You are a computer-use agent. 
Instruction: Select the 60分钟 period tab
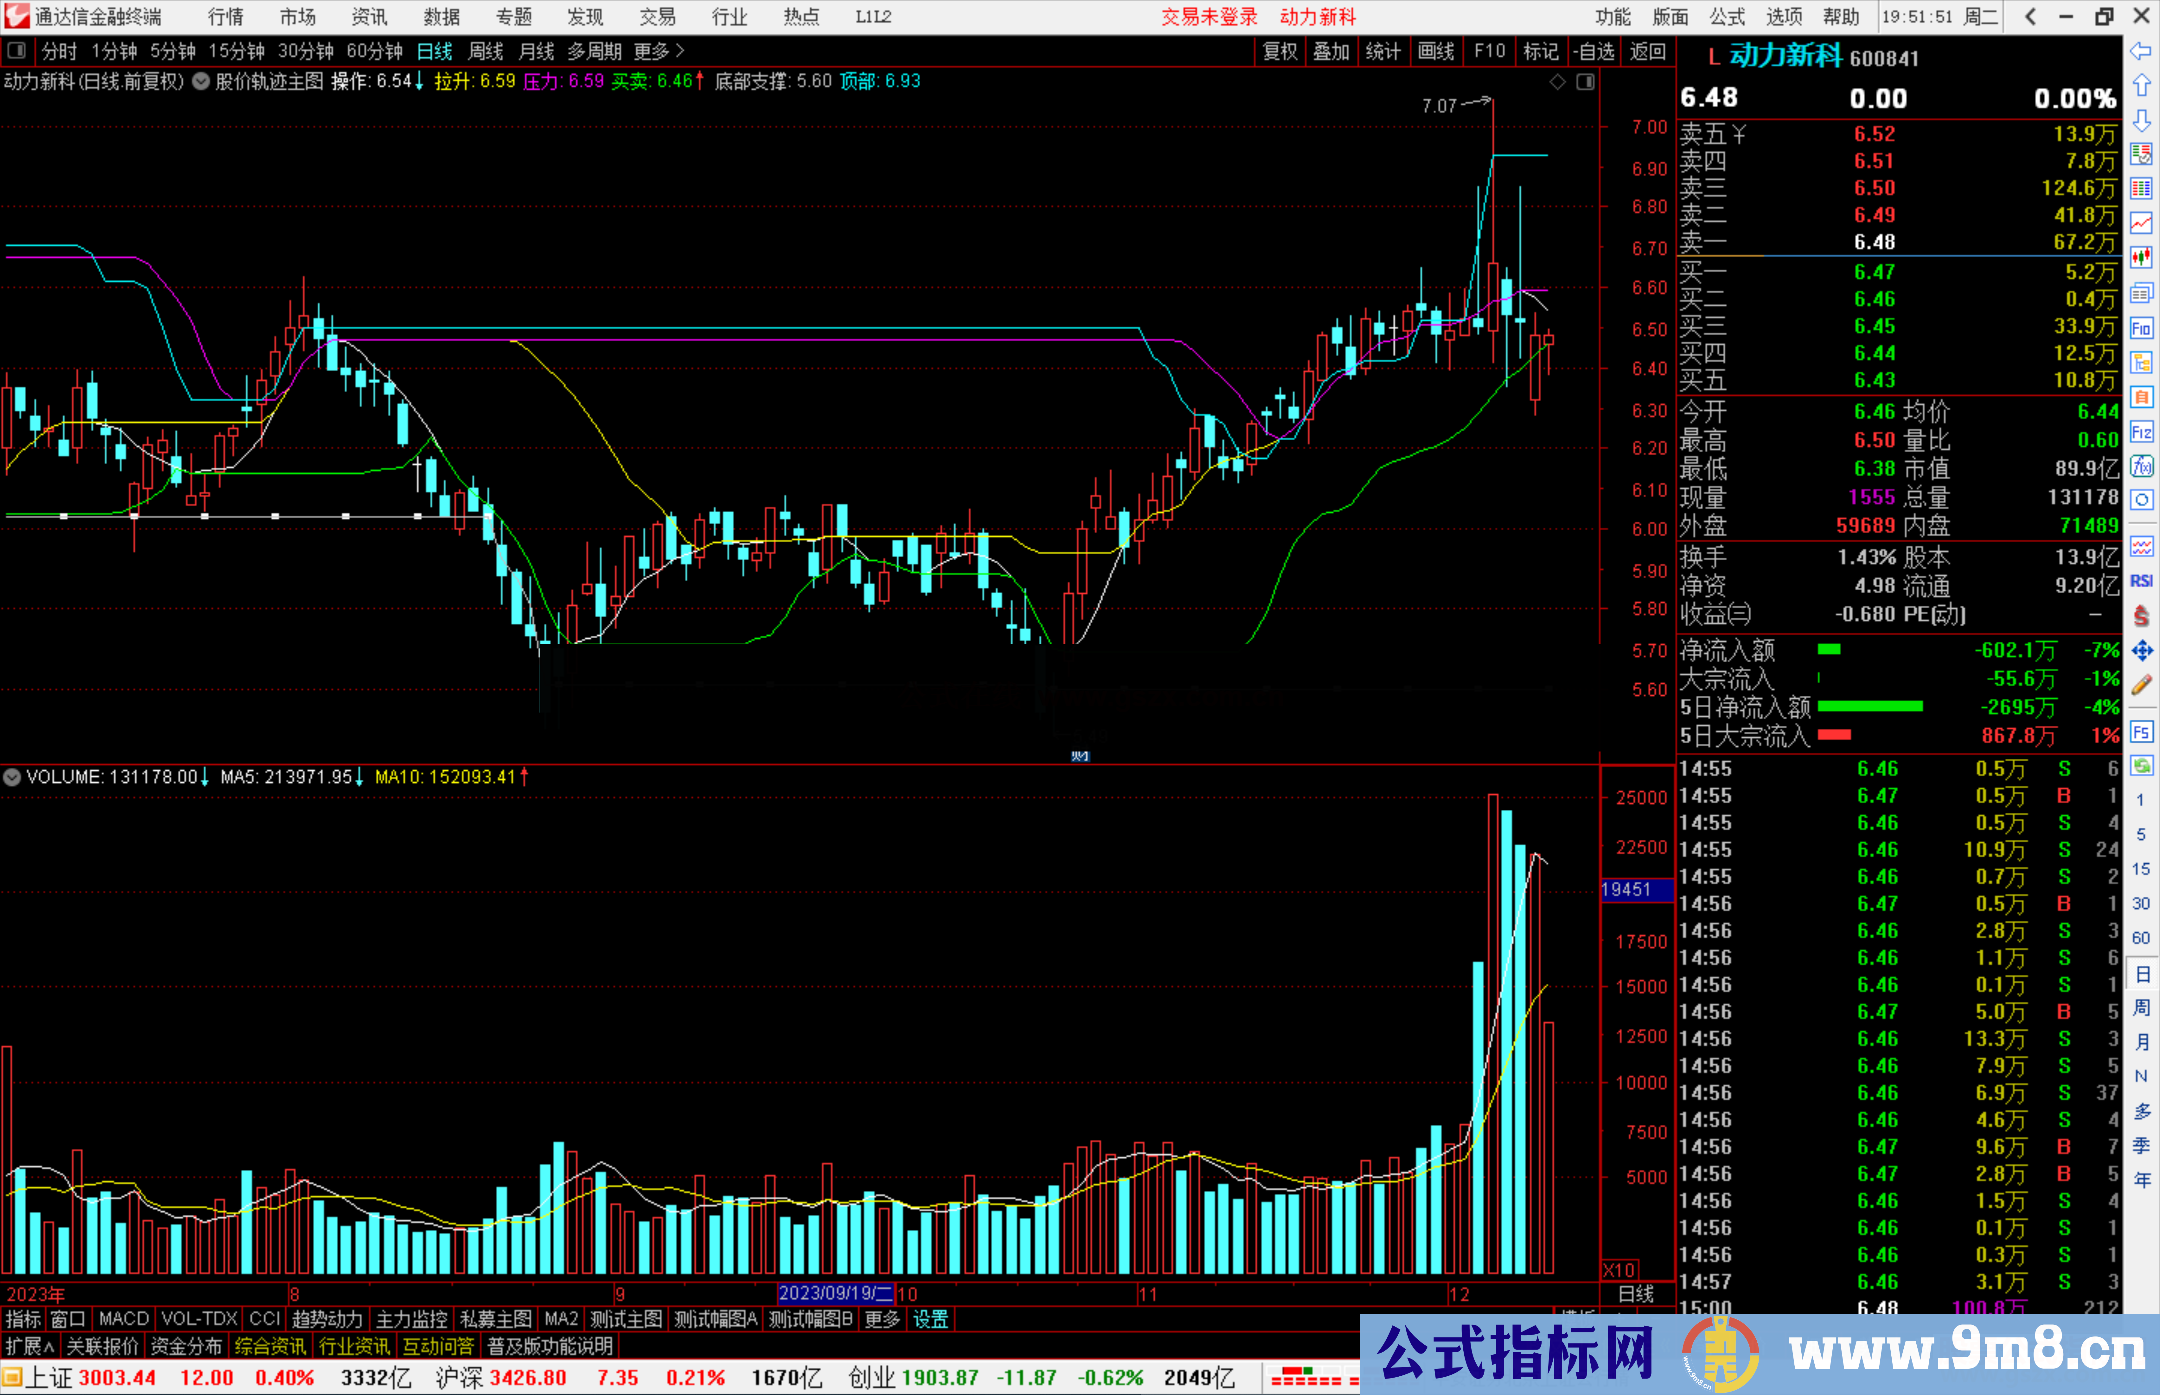click(374, 51)
